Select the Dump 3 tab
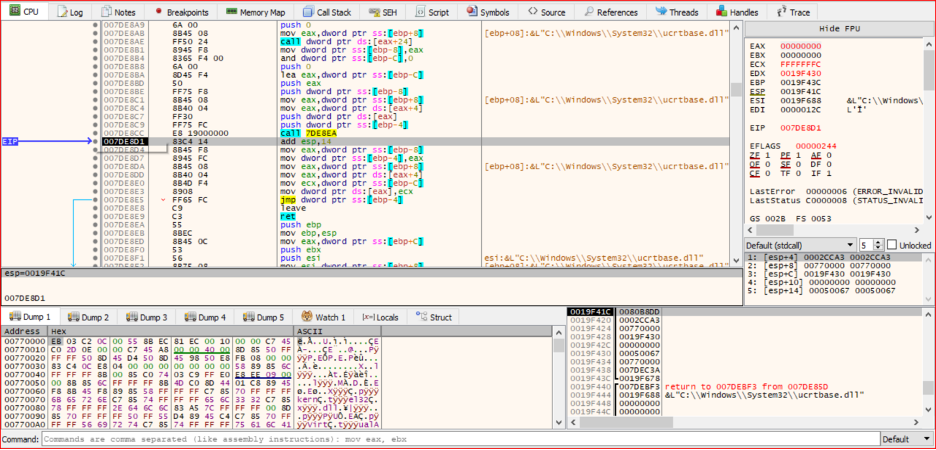The image size is (936, 450). pyautogui.click(x=147, y=317)
